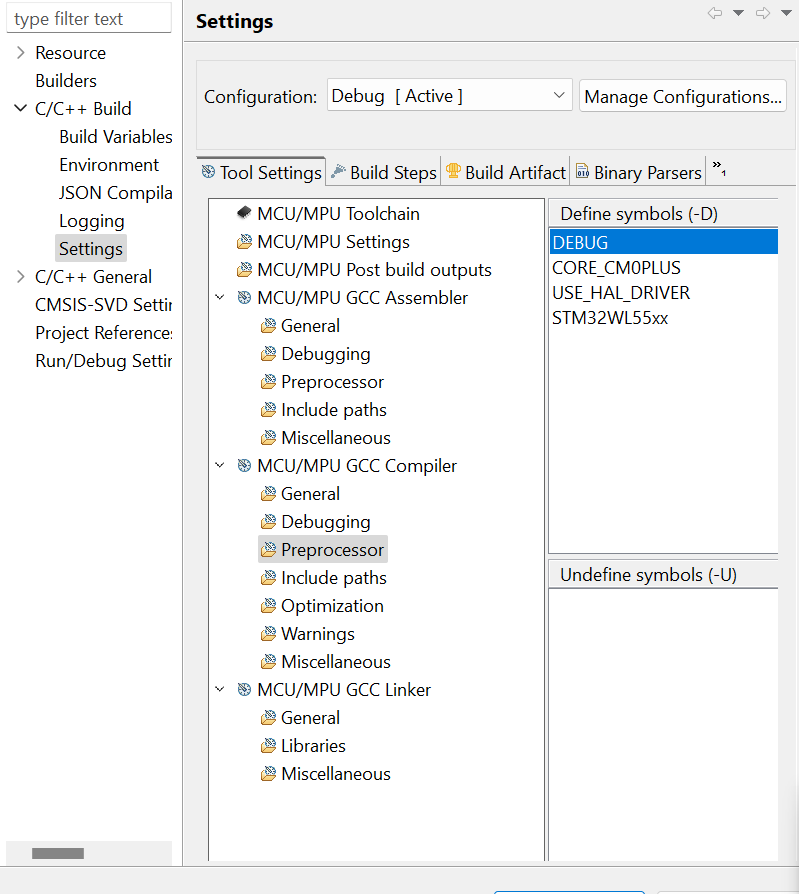Image resolution: width=799 pixels, height=894 pixels.
Task: Click the Optimization option icon
Action: (268, 605)
